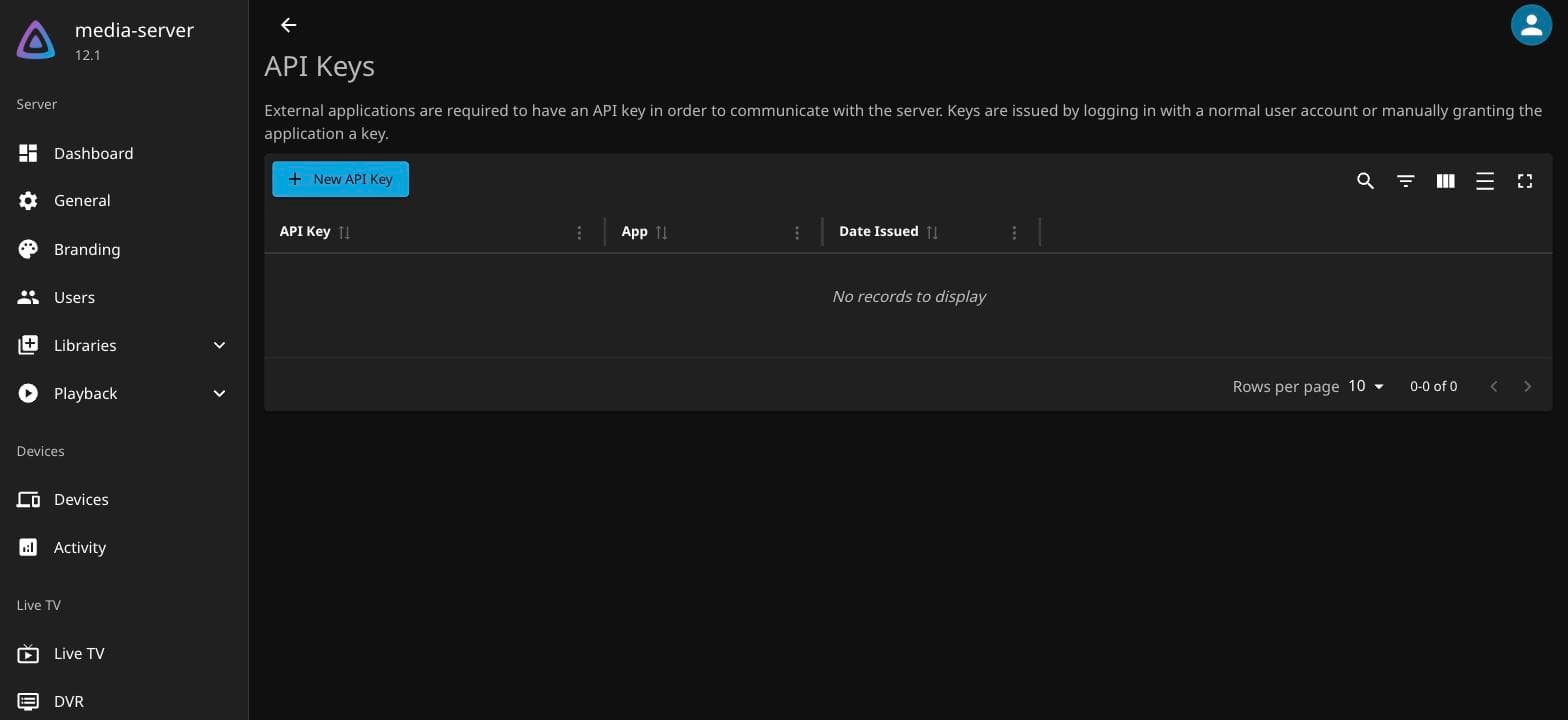Open Activity in the sidebar

pyautogui.click(x=124, y=547)
